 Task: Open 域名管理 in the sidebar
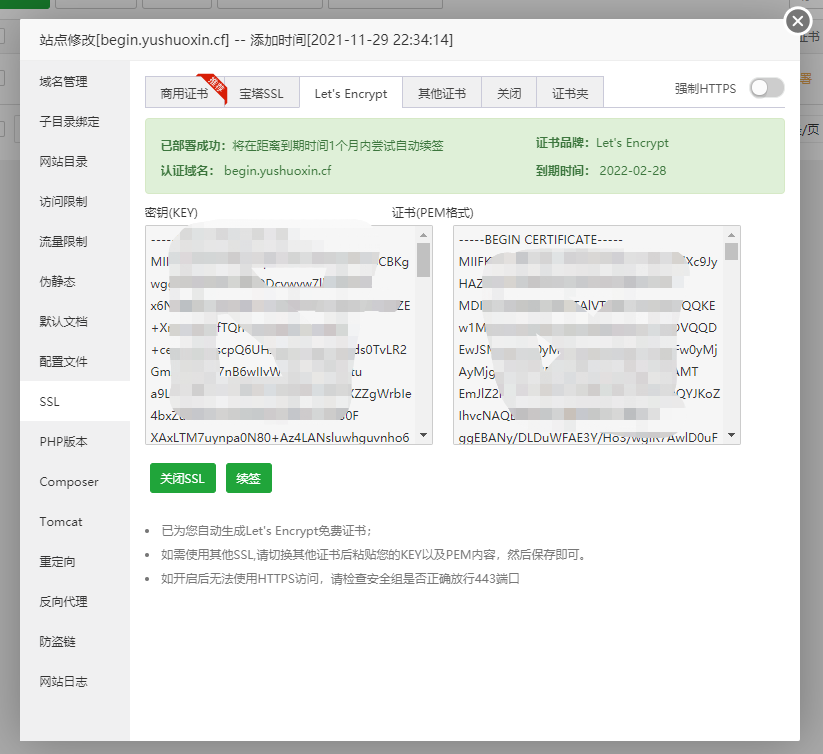coord(63,82)
